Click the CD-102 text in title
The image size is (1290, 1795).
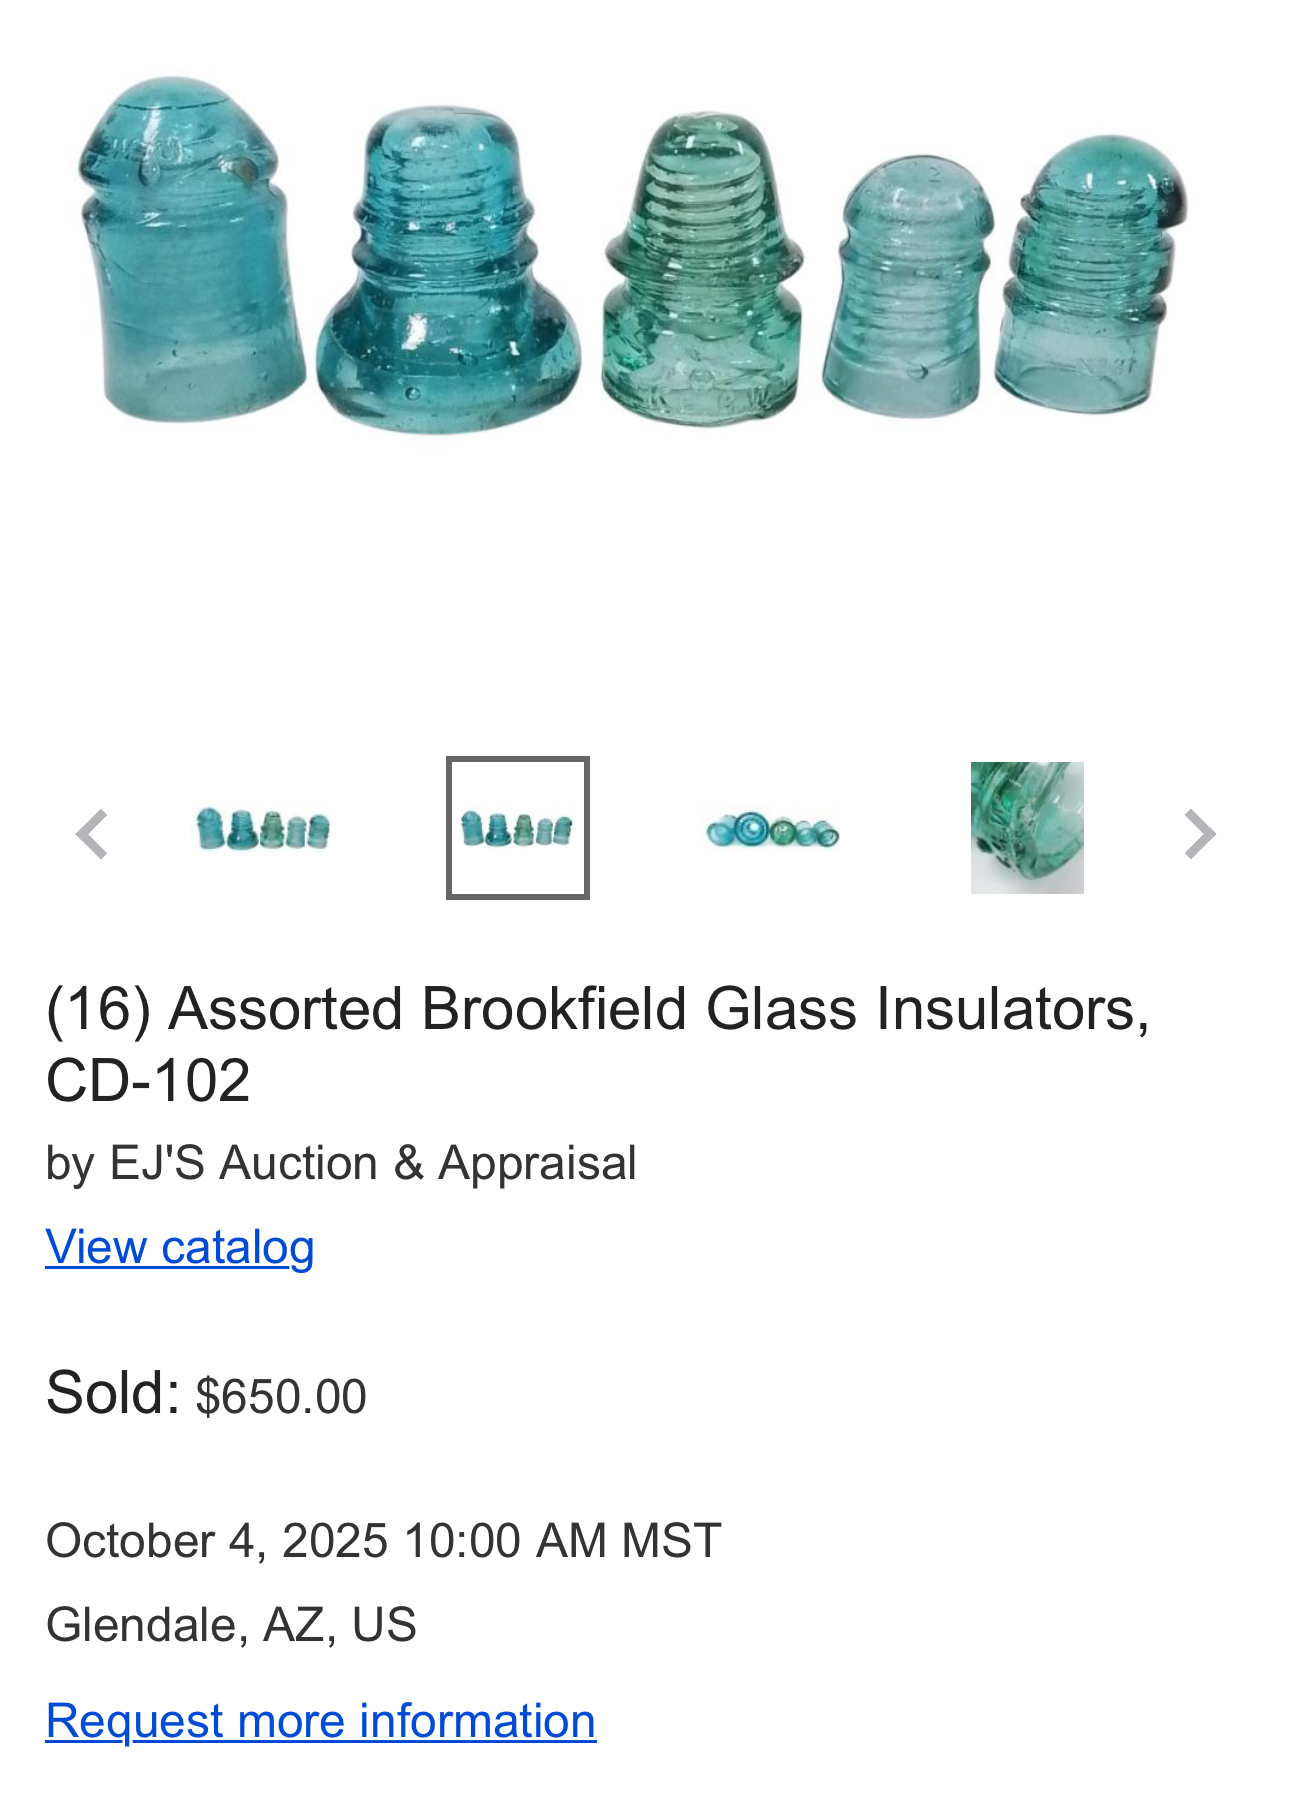coord(148,1080)
